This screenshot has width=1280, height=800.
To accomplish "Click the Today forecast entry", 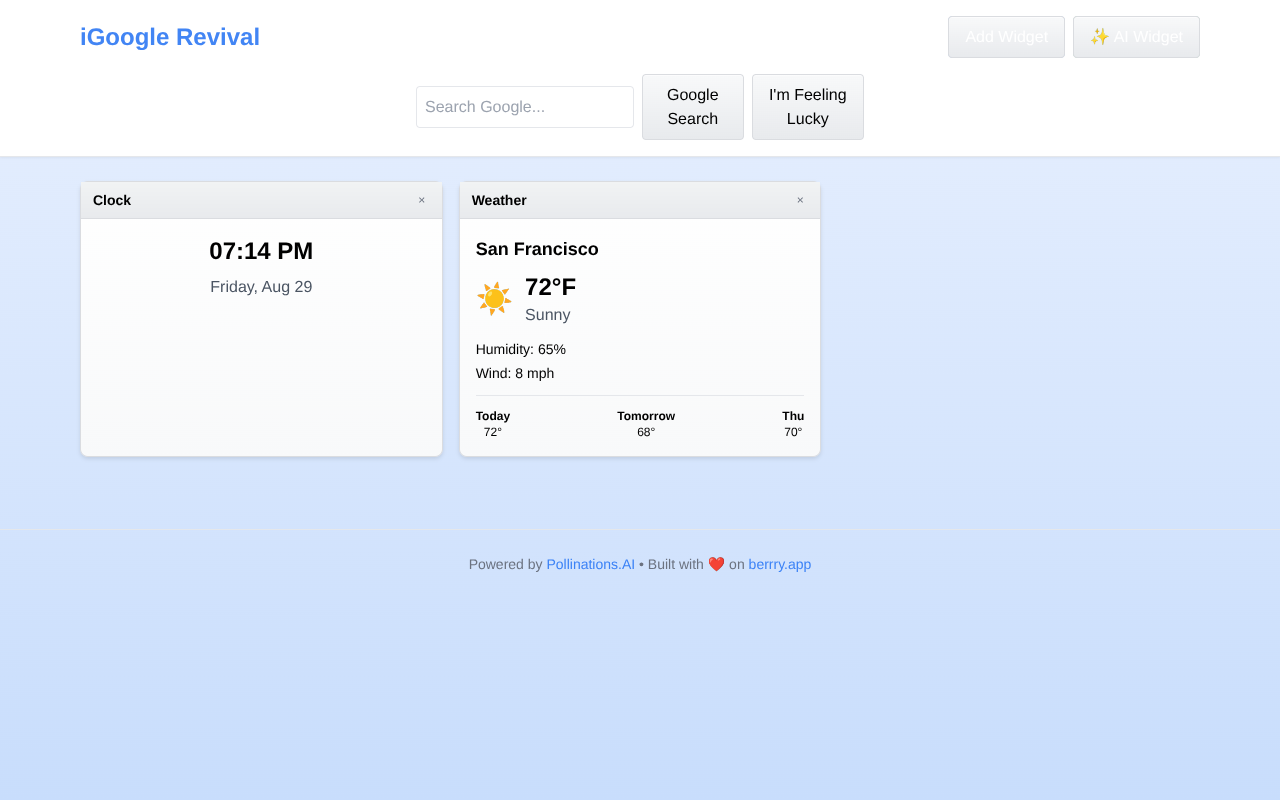I will coord(493,423).
